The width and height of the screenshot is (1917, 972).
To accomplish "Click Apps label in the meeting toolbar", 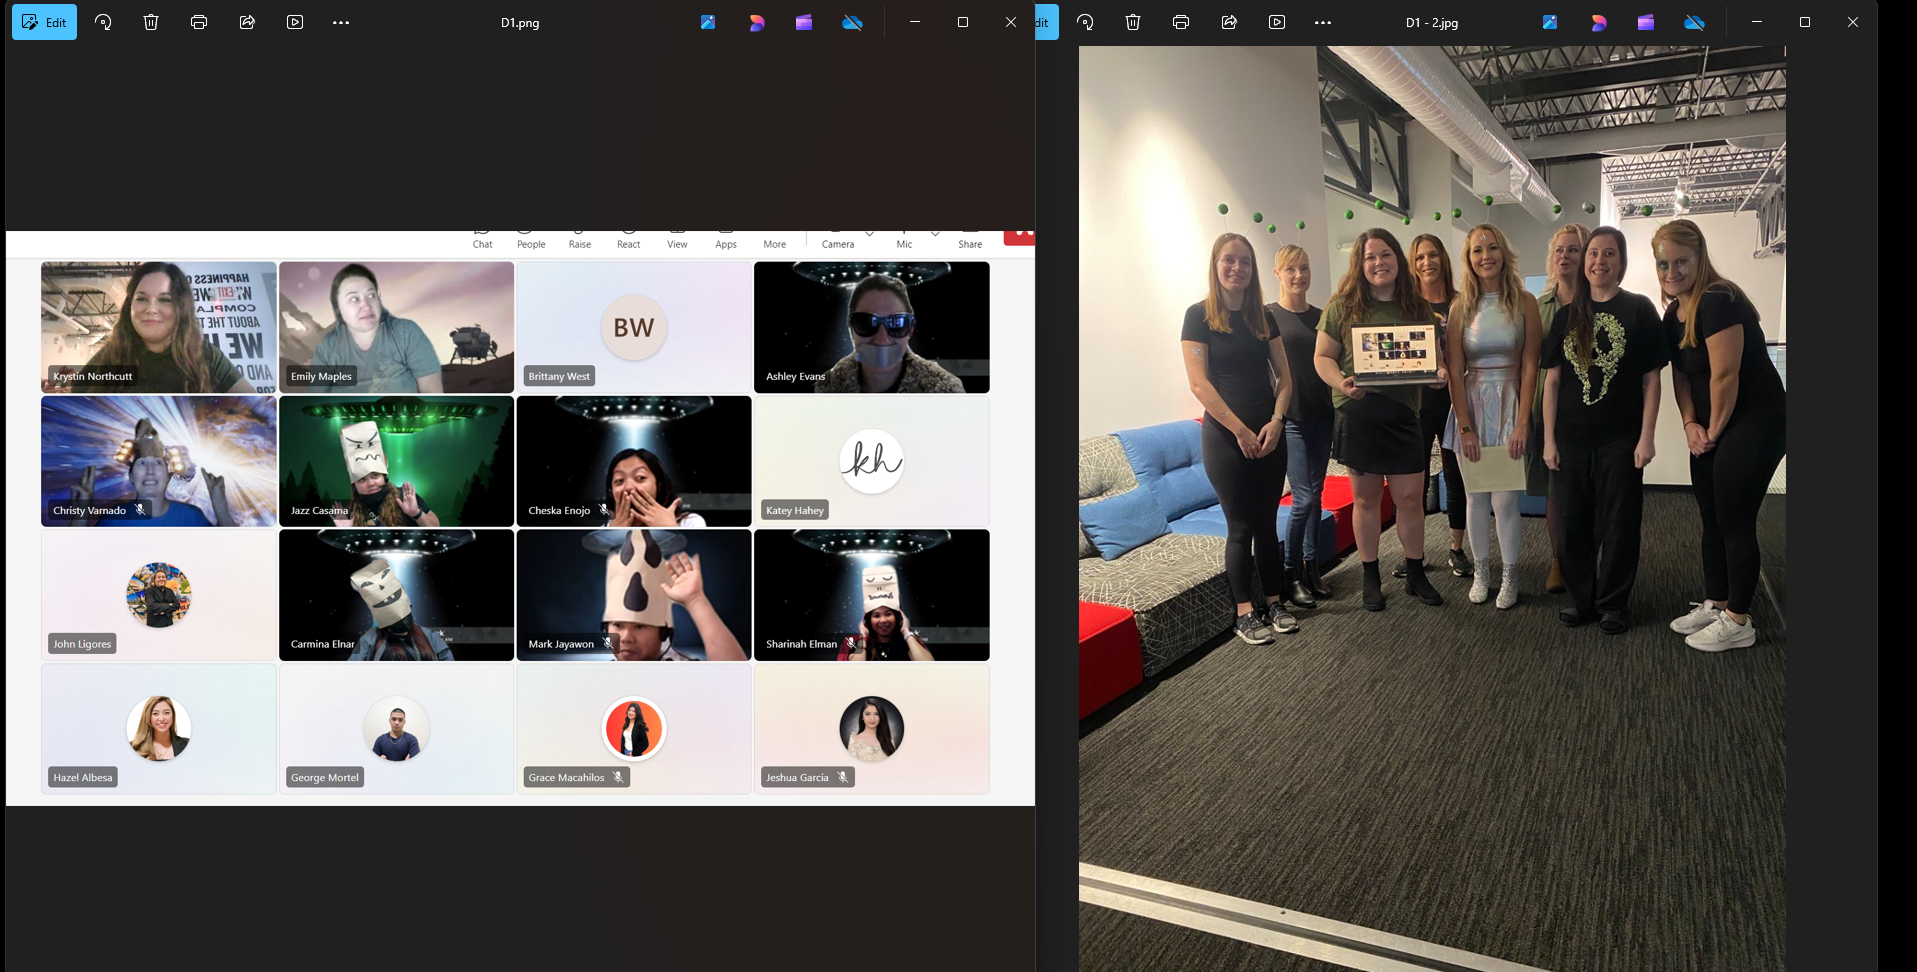I will pos(726,244).
